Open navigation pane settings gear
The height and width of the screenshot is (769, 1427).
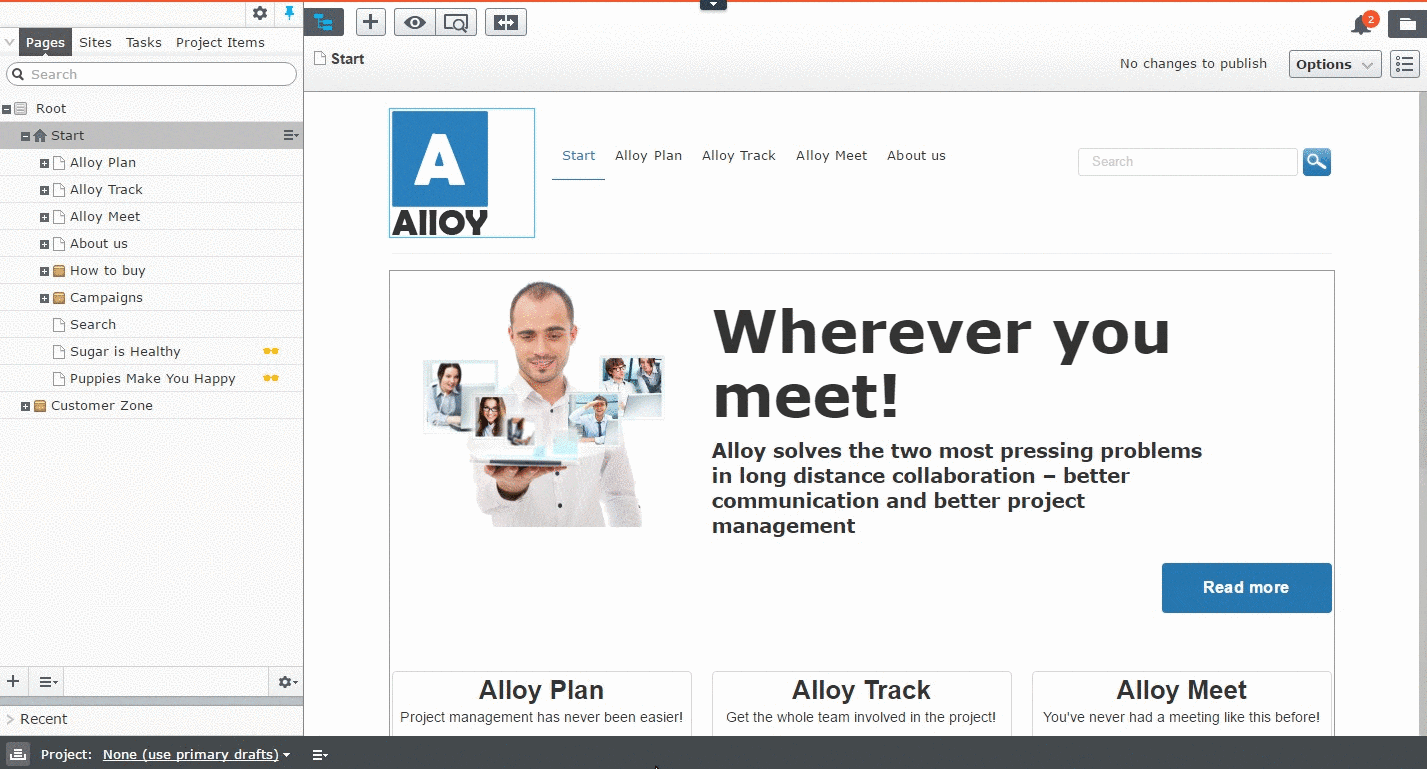coord(260,13)
